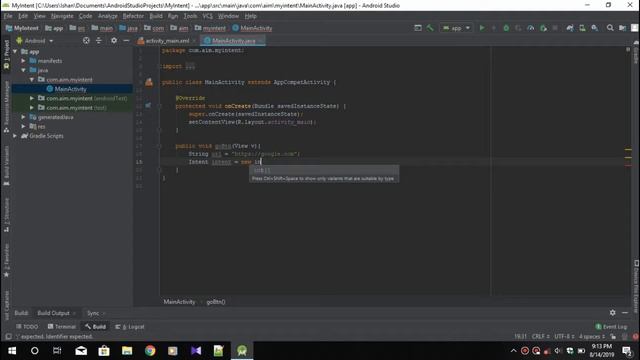Open the CRLF line separator selector
The height and width of the screenshot is (360, 640).
pos(541,337)
